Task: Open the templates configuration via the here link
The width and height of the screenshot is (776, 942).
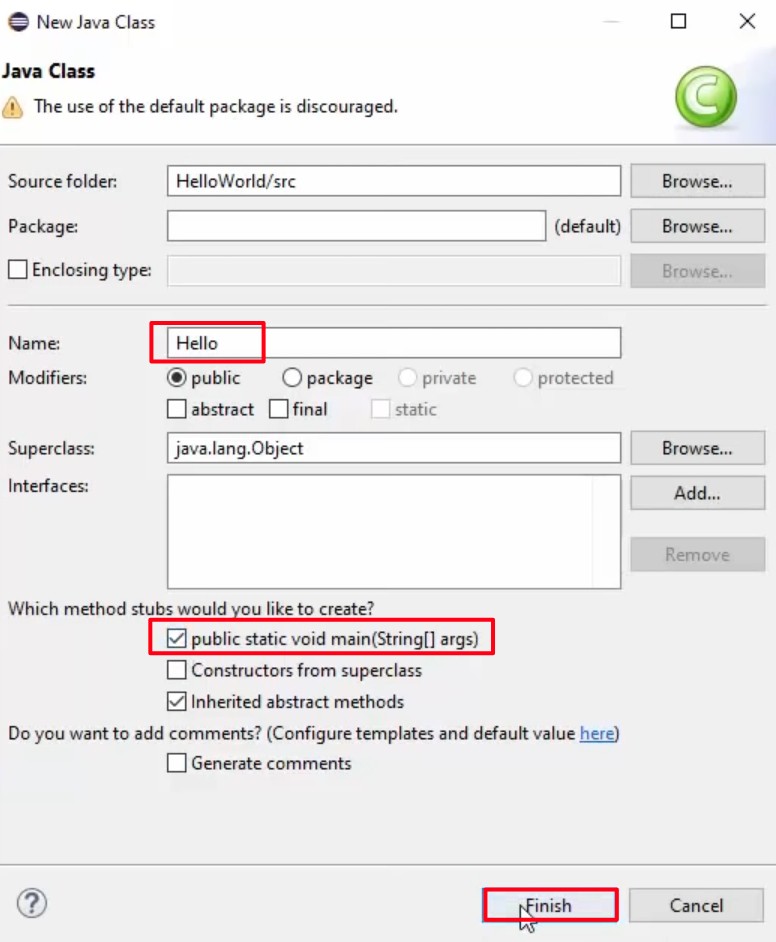Action: click(x=597, y=733)
